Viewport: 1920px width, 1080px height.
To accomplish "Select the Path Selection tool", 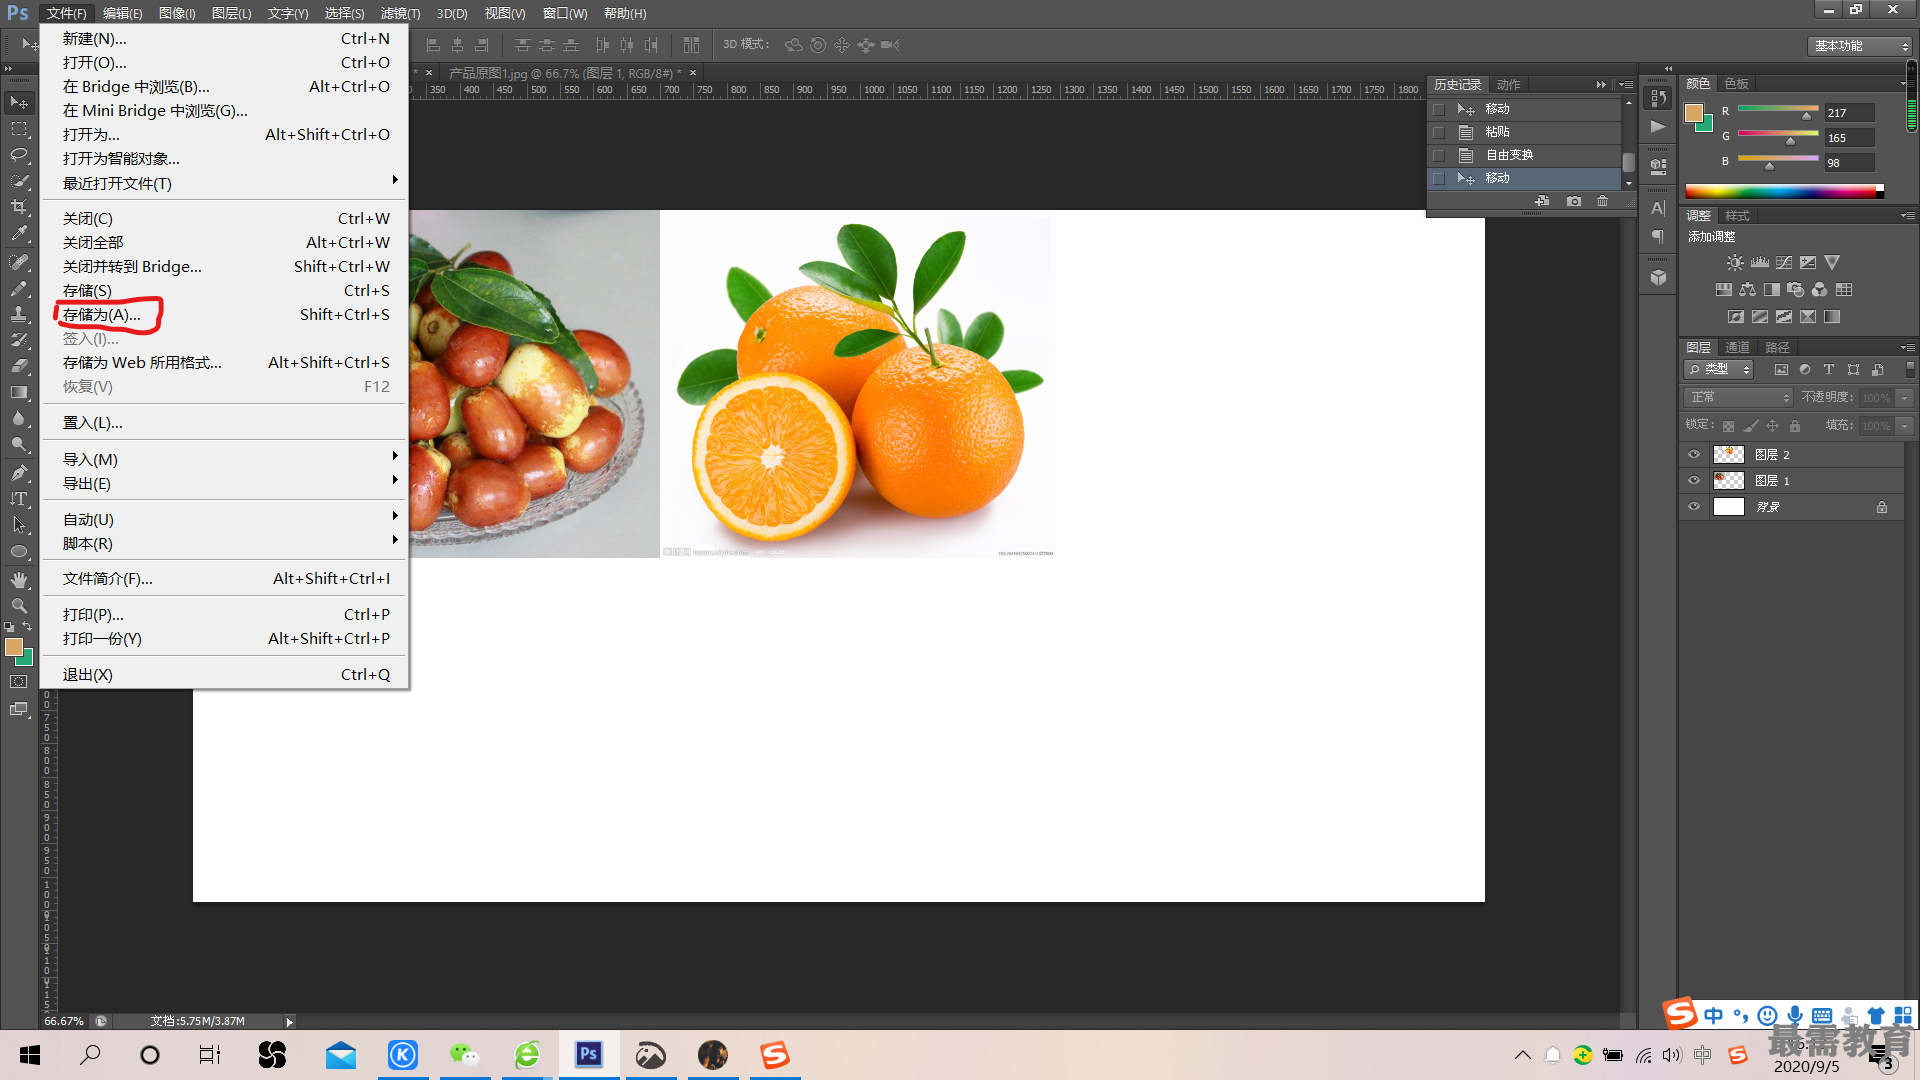I will pos(19,524).
